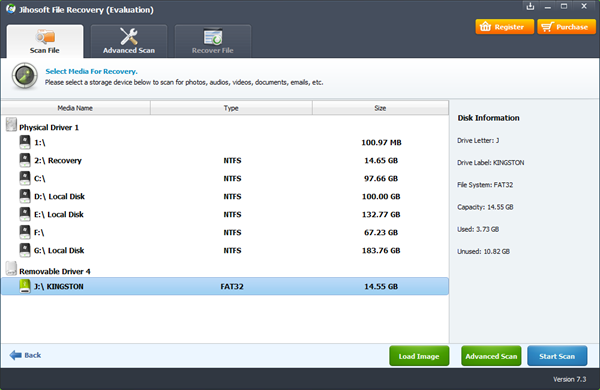
Task: Click the Drive Label: KINGSTON info text
Action: point(491,163)
